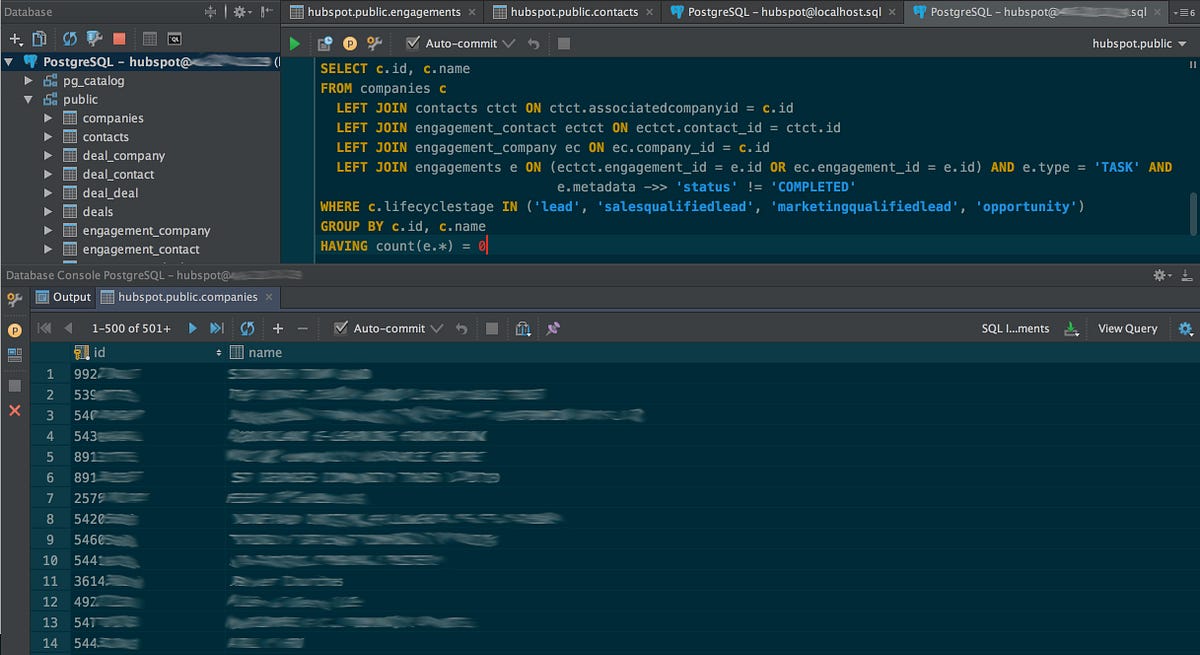1200x655 pixels.
Task: Open the copy/duplicate icon in the Database toolbar
Action: click(x=38, y=38)
